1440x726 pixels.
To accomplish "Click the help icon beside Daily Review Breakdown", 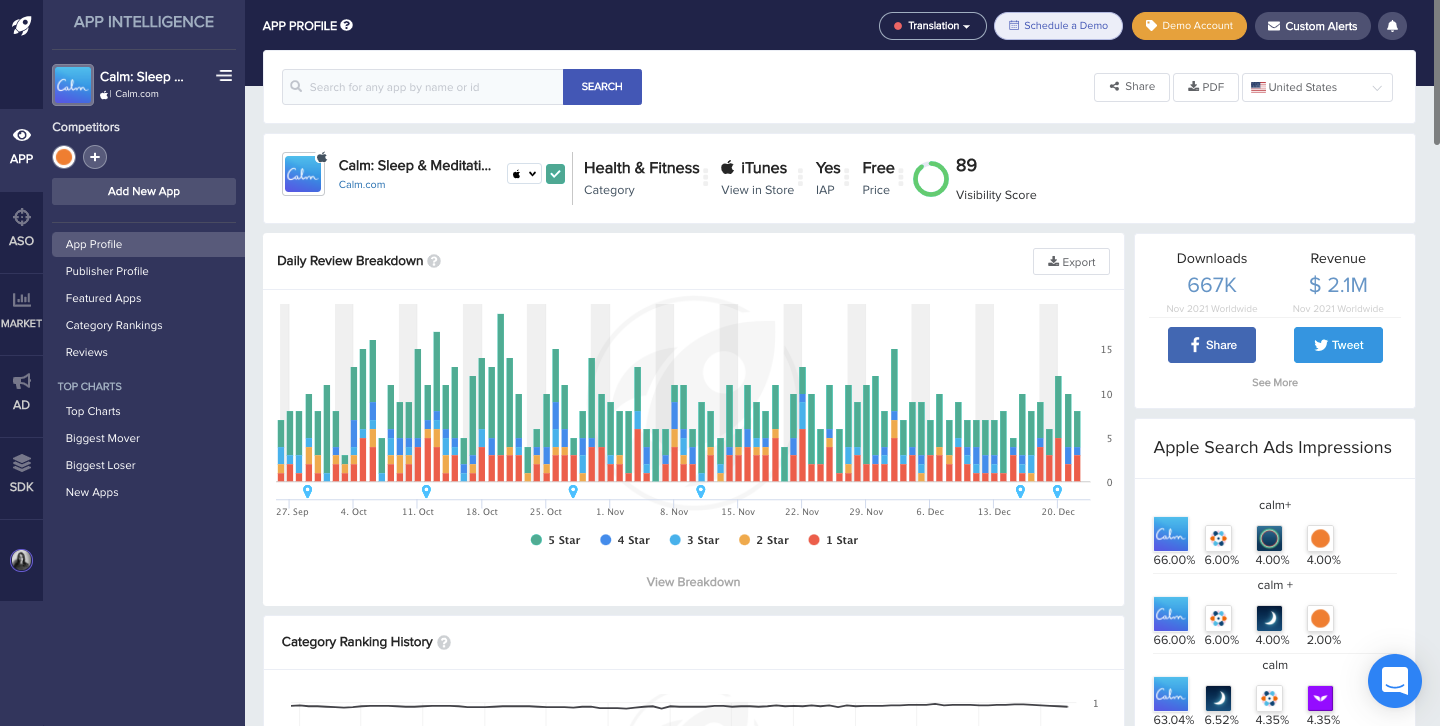I will point(434,261).
